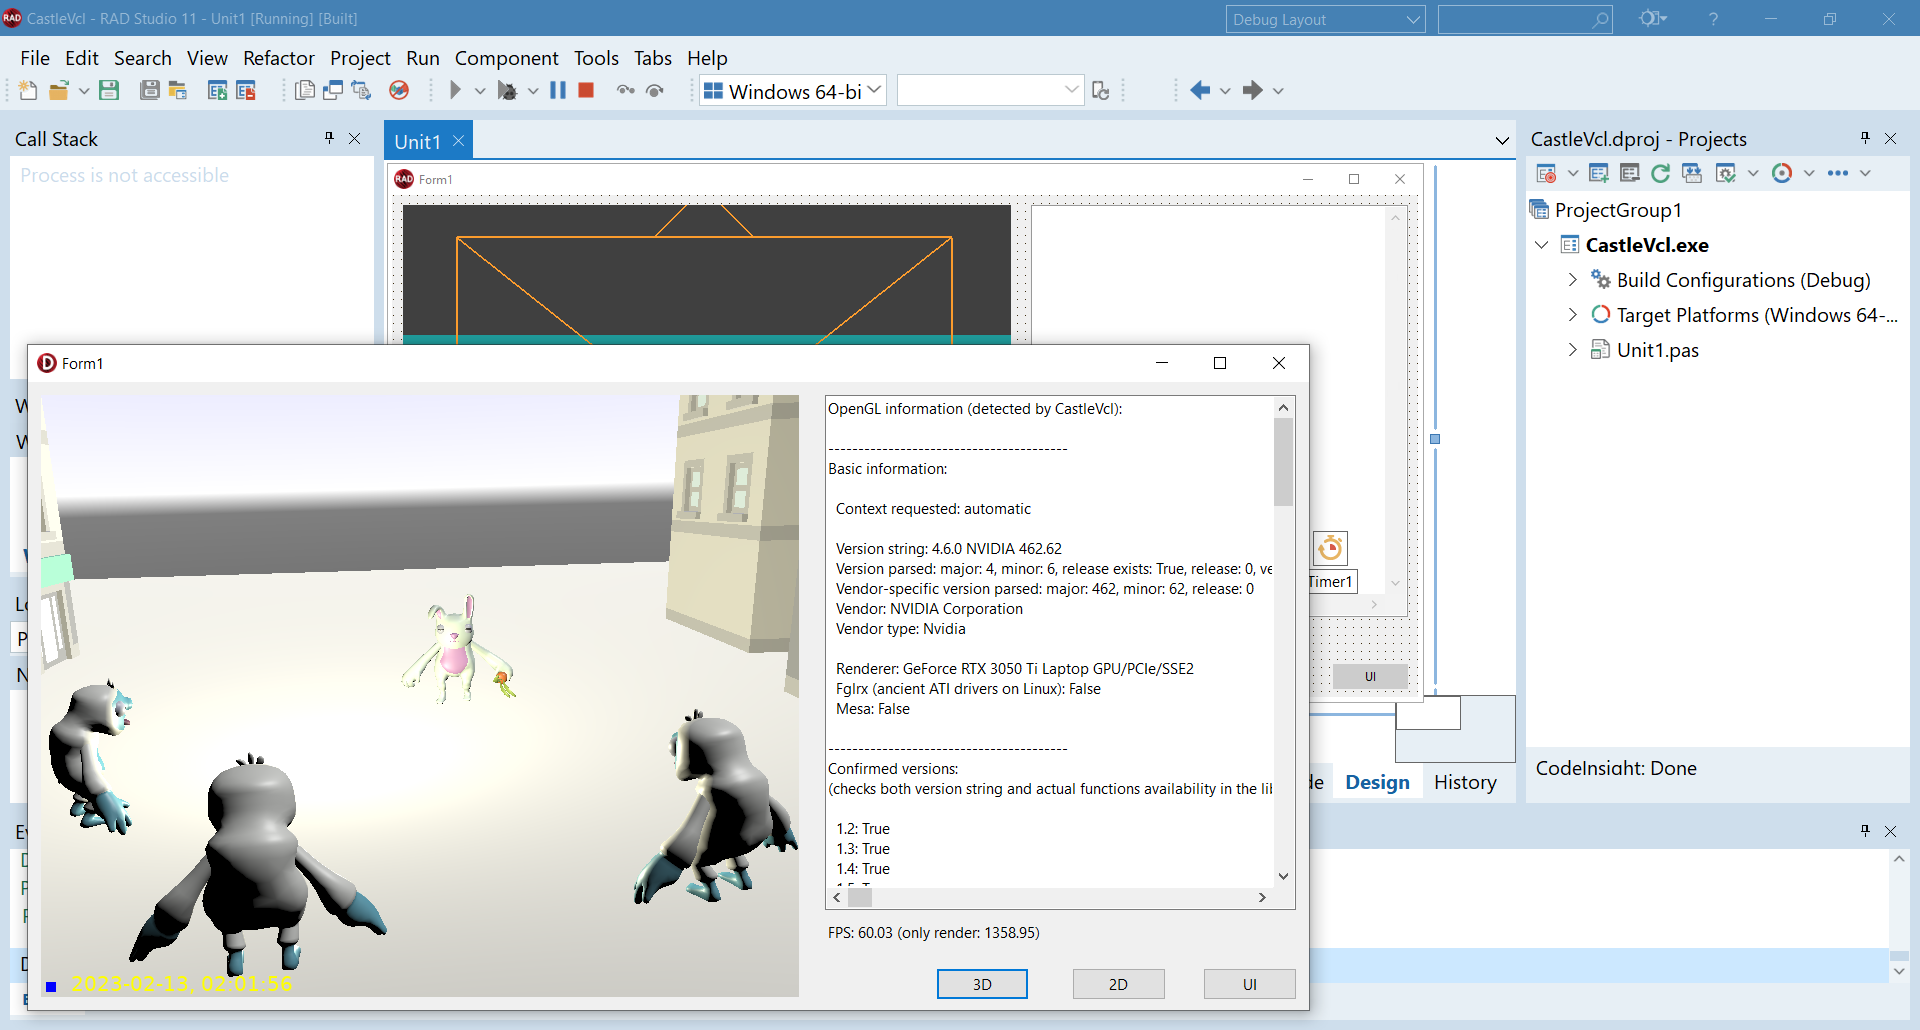This screenshot has width=1920, height=1030.
Task: Click refresh icon beside empty toolbar combo
Action: pos(1101,91)
